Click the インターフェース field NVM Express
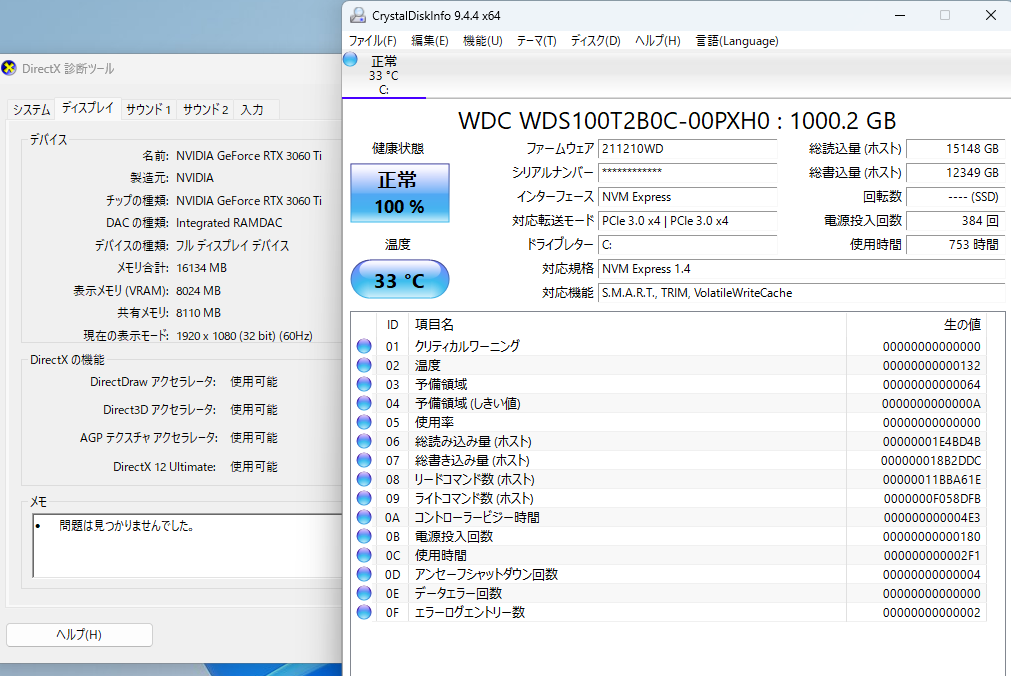This screenshot has width=1011, height=676. (x=687, y=197)
